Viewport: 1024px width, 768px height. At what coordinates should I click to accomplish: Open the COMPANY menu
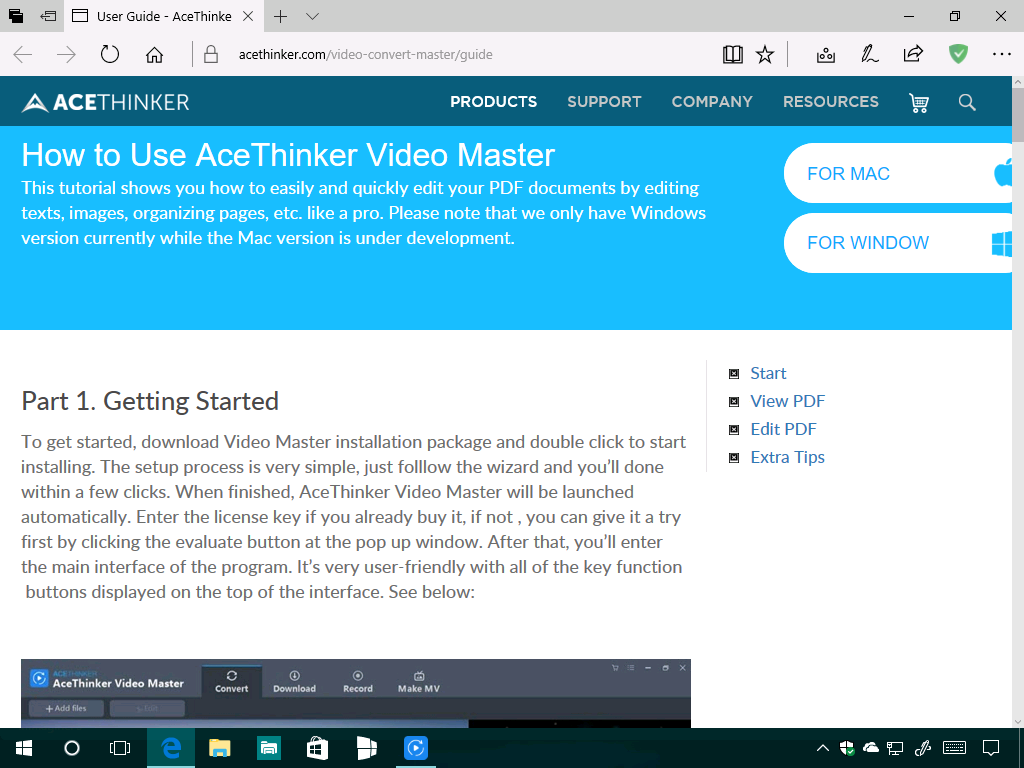(x=712, y=102)
